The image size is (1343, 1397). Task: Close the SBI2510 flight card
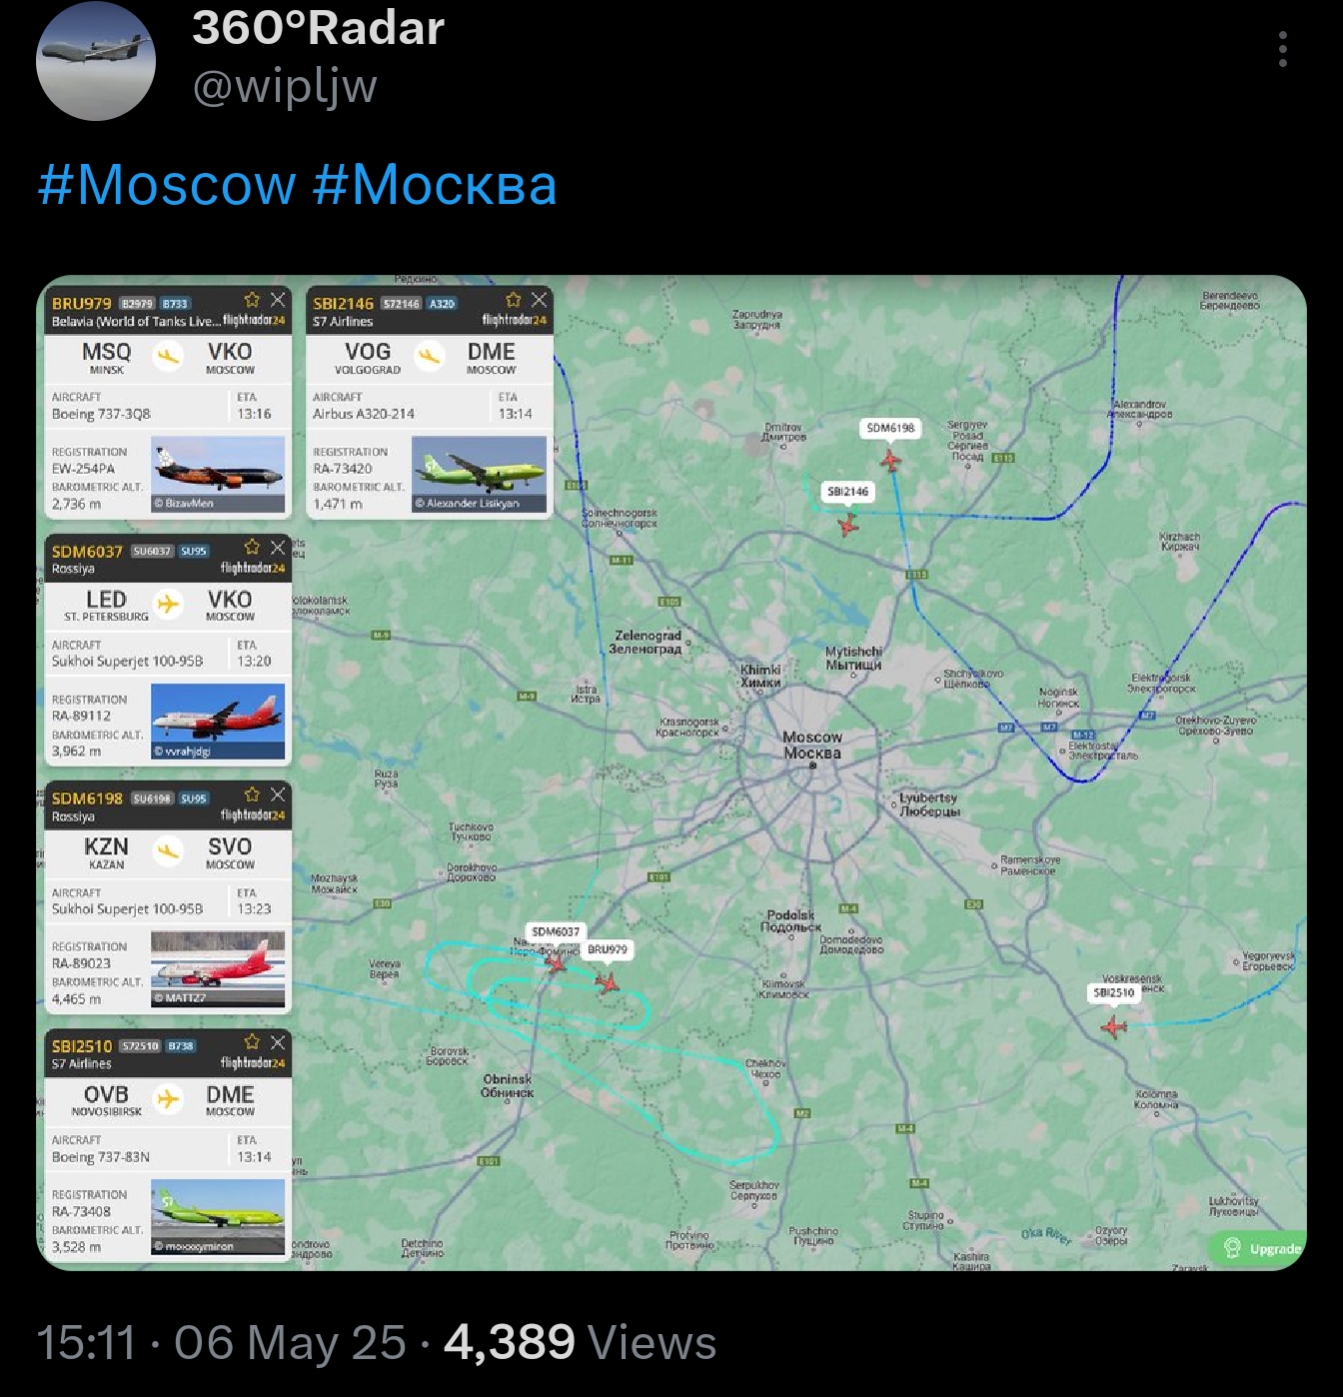[278, 1042]
